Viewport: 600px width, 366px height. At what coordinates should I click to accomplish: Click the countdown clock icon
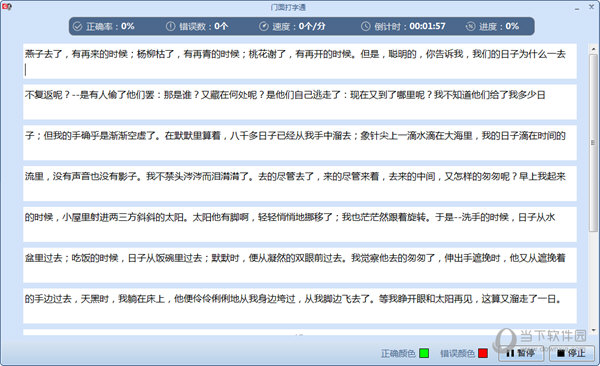[x=365, y=26]
